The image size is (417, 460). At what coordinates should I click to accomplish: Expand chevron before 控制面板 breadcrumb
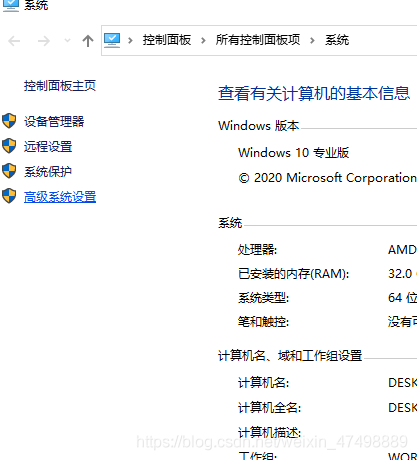(130, 41)
